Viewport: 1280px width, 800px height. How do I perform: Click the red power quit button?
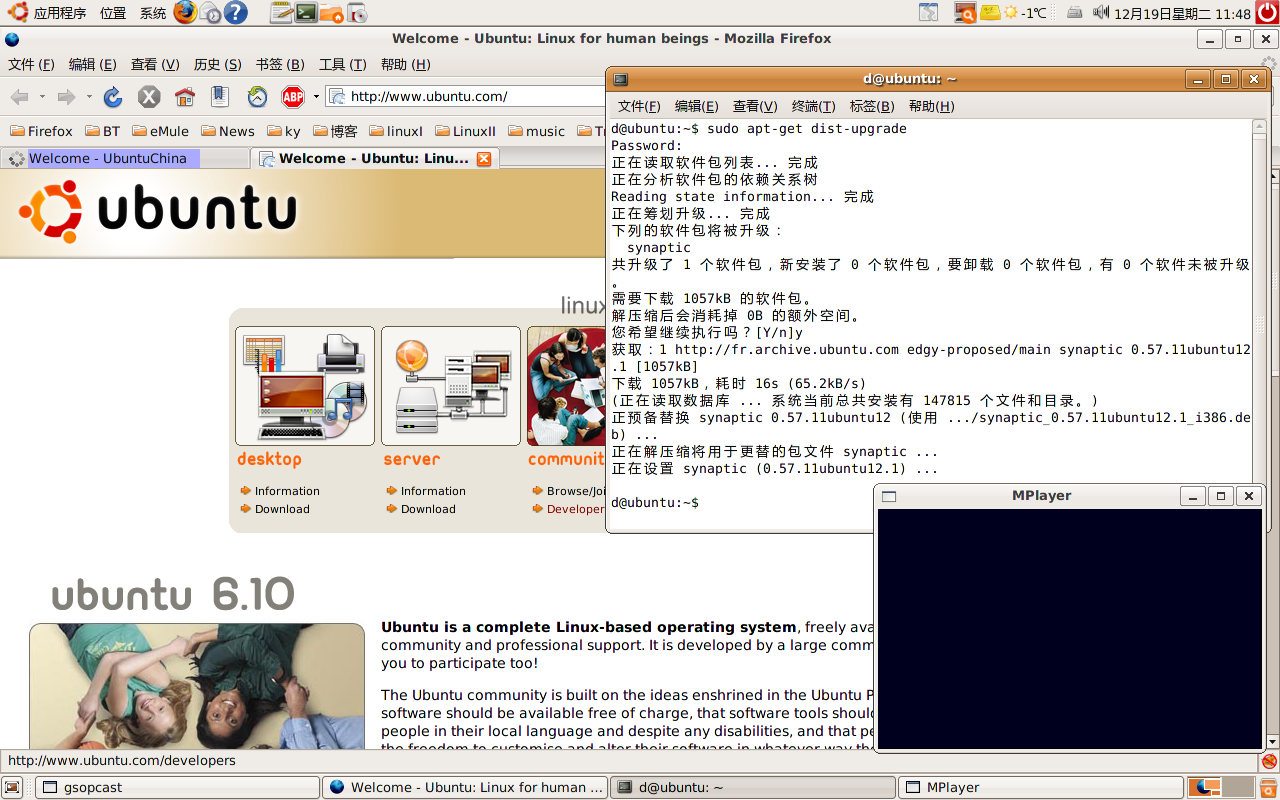point(1267,13)
